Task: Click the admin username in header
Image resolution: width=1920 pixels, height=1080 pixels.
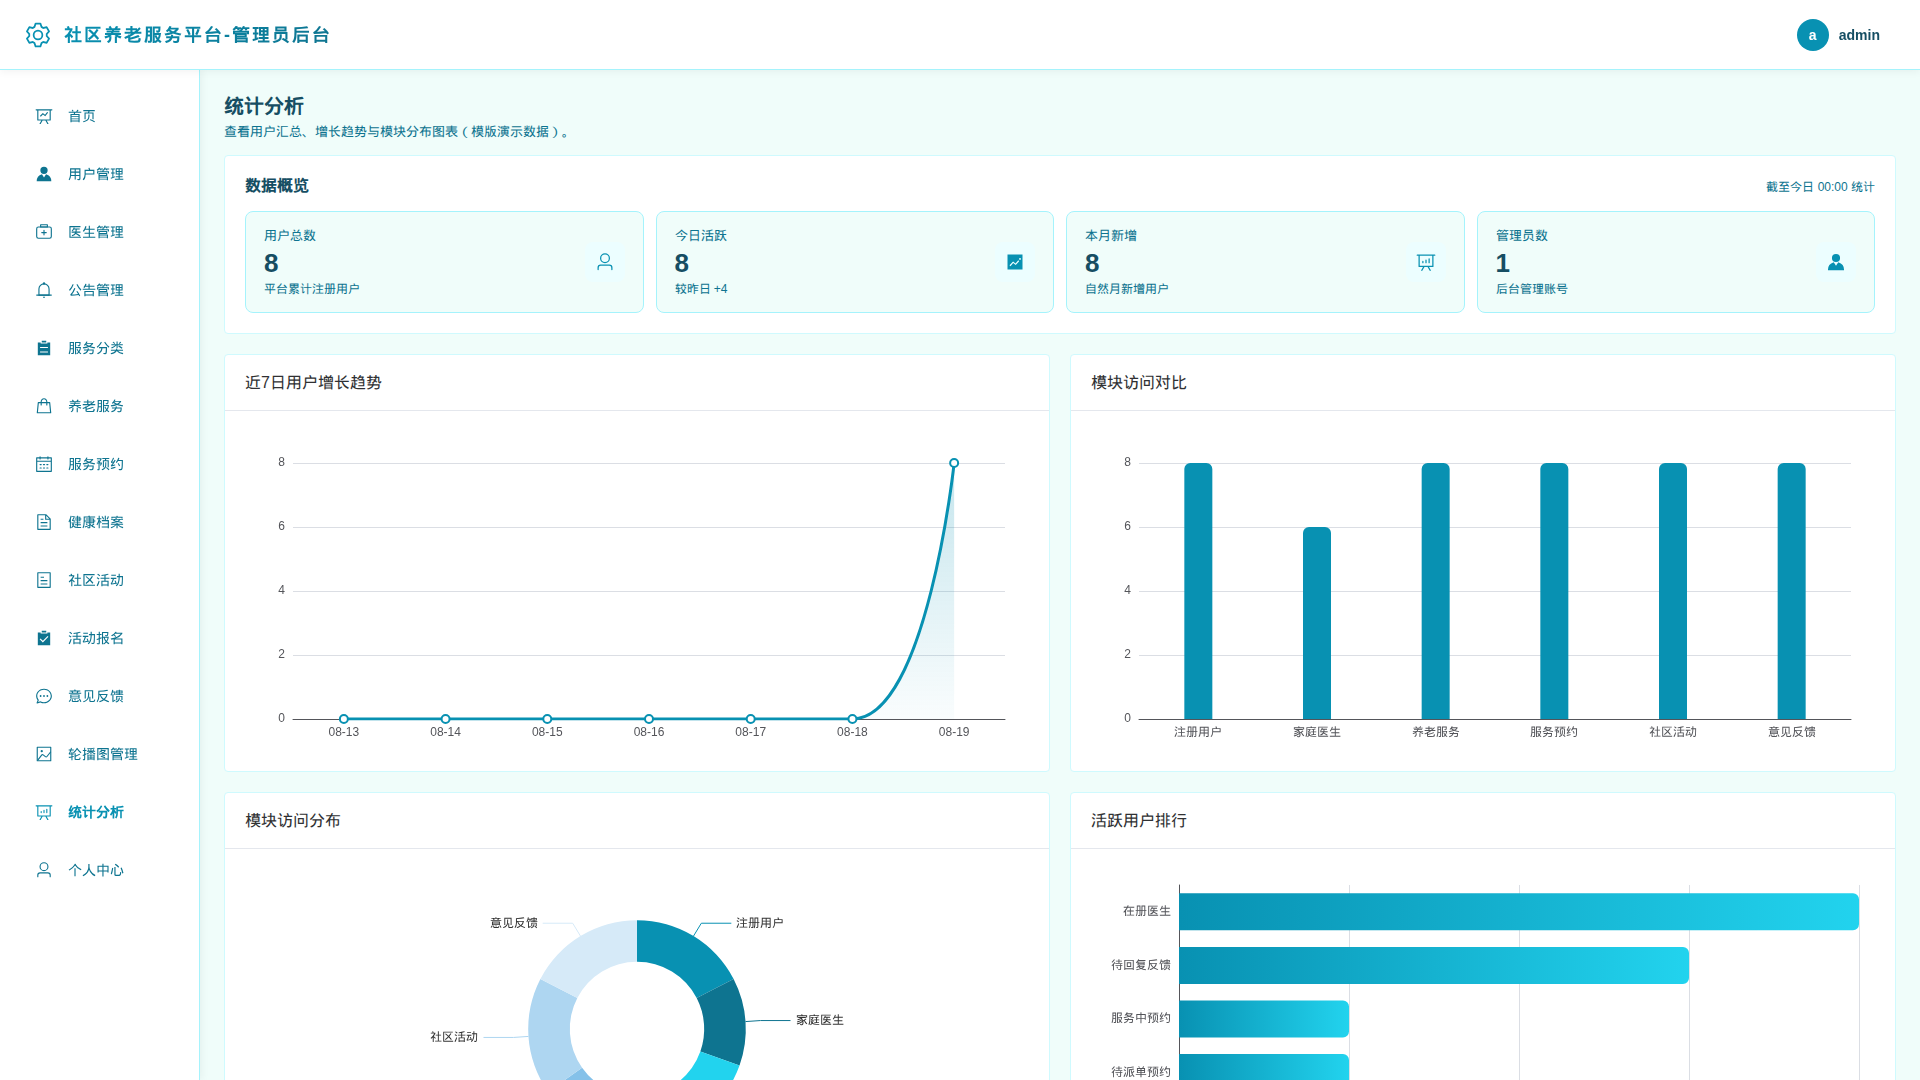Action: pyautogui.click(x=1859, y=35)
